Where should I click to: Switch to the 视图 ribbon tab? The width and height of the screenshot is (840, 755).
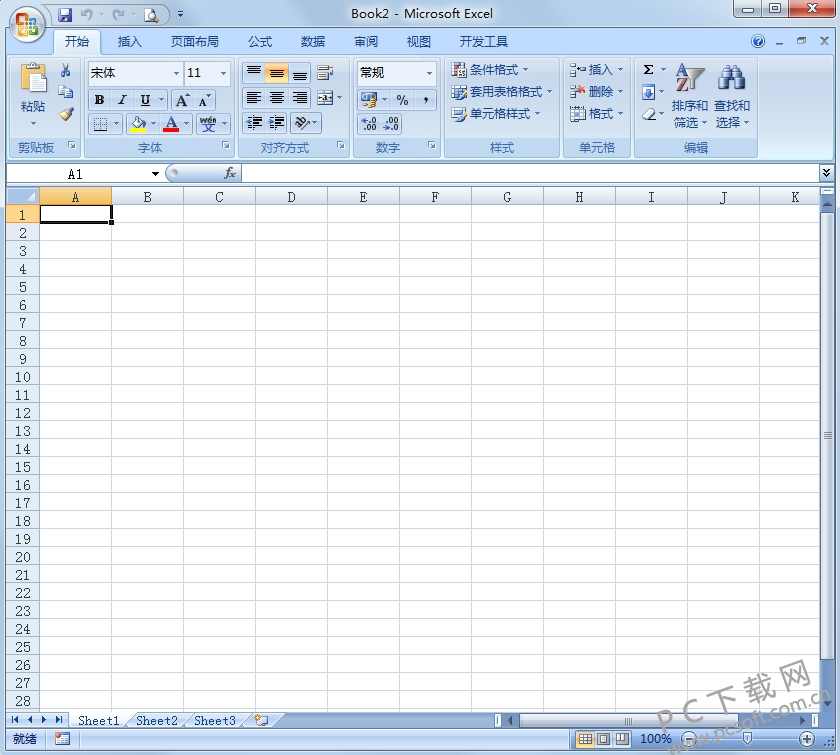[x=418, y=42]
